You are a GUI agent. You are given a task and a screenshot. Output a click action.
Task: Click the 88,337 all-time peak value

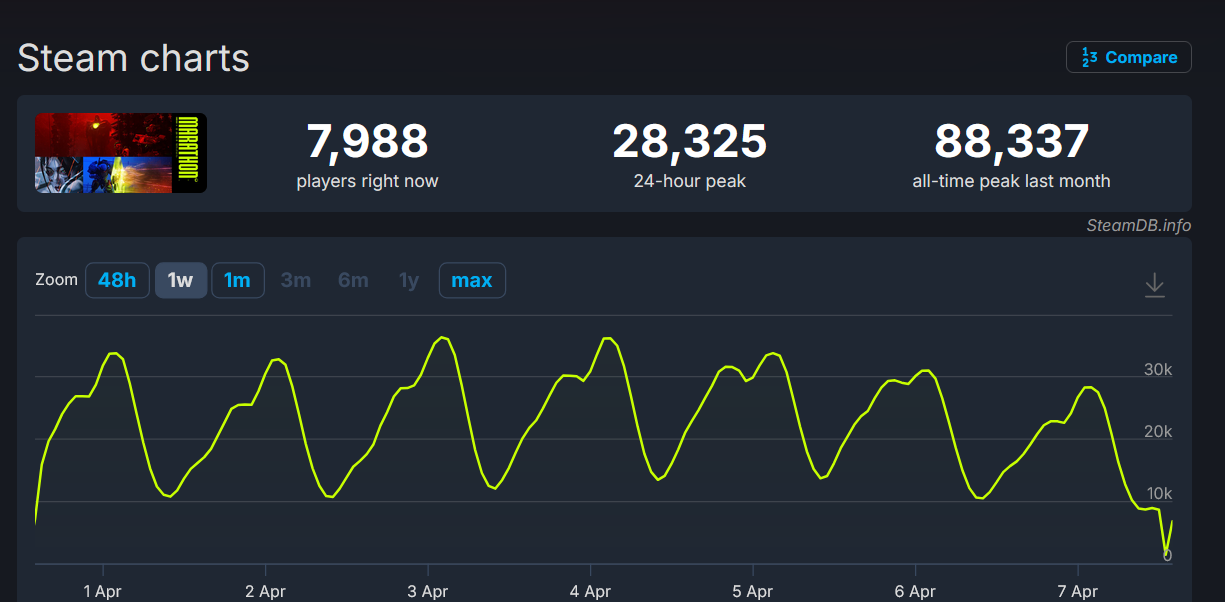coord(1012,141)
